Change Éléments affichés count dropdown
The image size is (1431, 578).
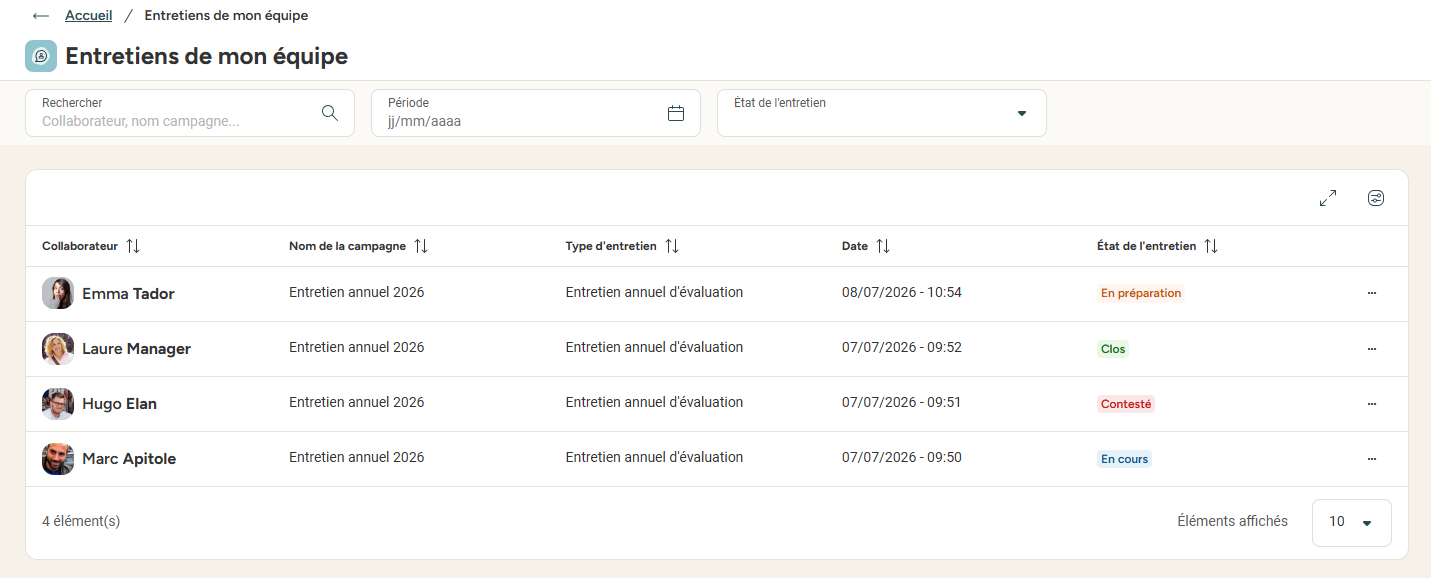(x=1352, y=522)
